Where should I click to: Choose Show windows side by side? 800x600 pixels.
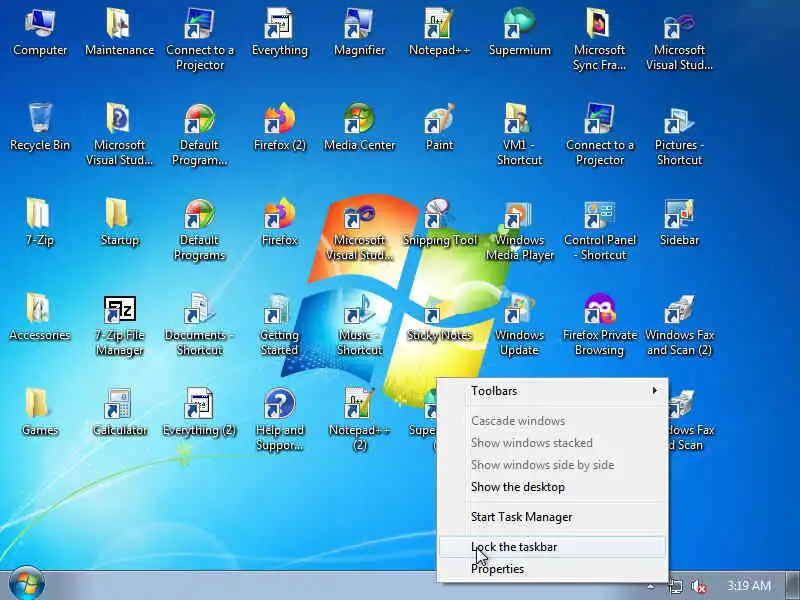[553, 465]
